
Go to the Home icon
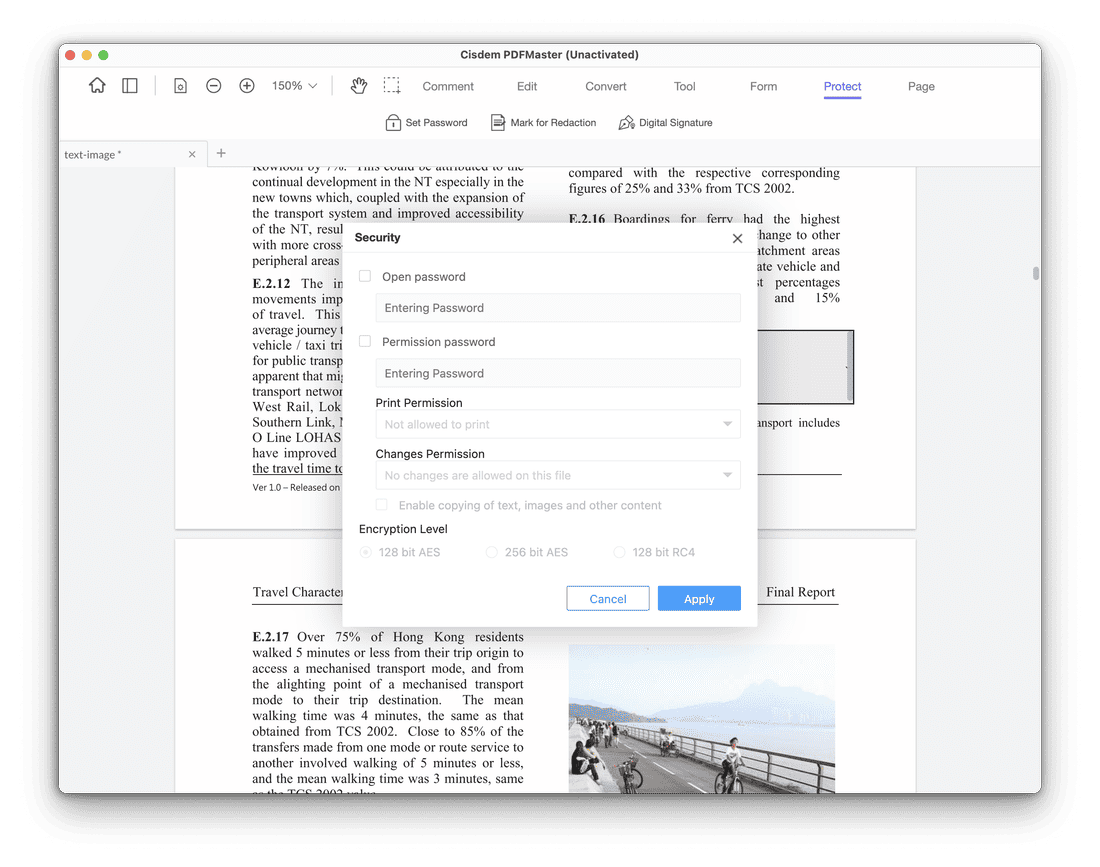pyautogui.click(x=97, y=86)
